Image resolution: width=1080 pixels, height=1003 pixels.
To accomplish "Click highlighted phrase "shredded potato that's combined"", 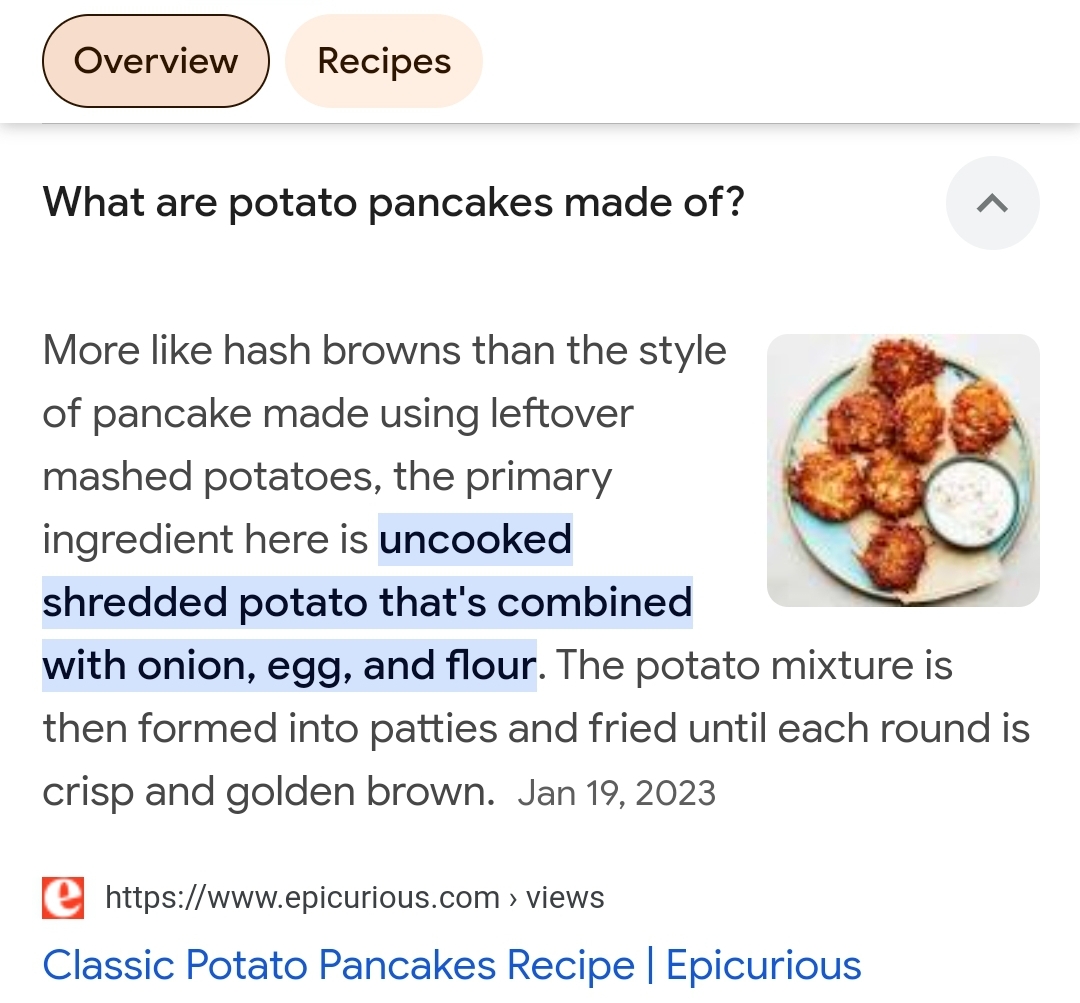I will pos(367,602).
